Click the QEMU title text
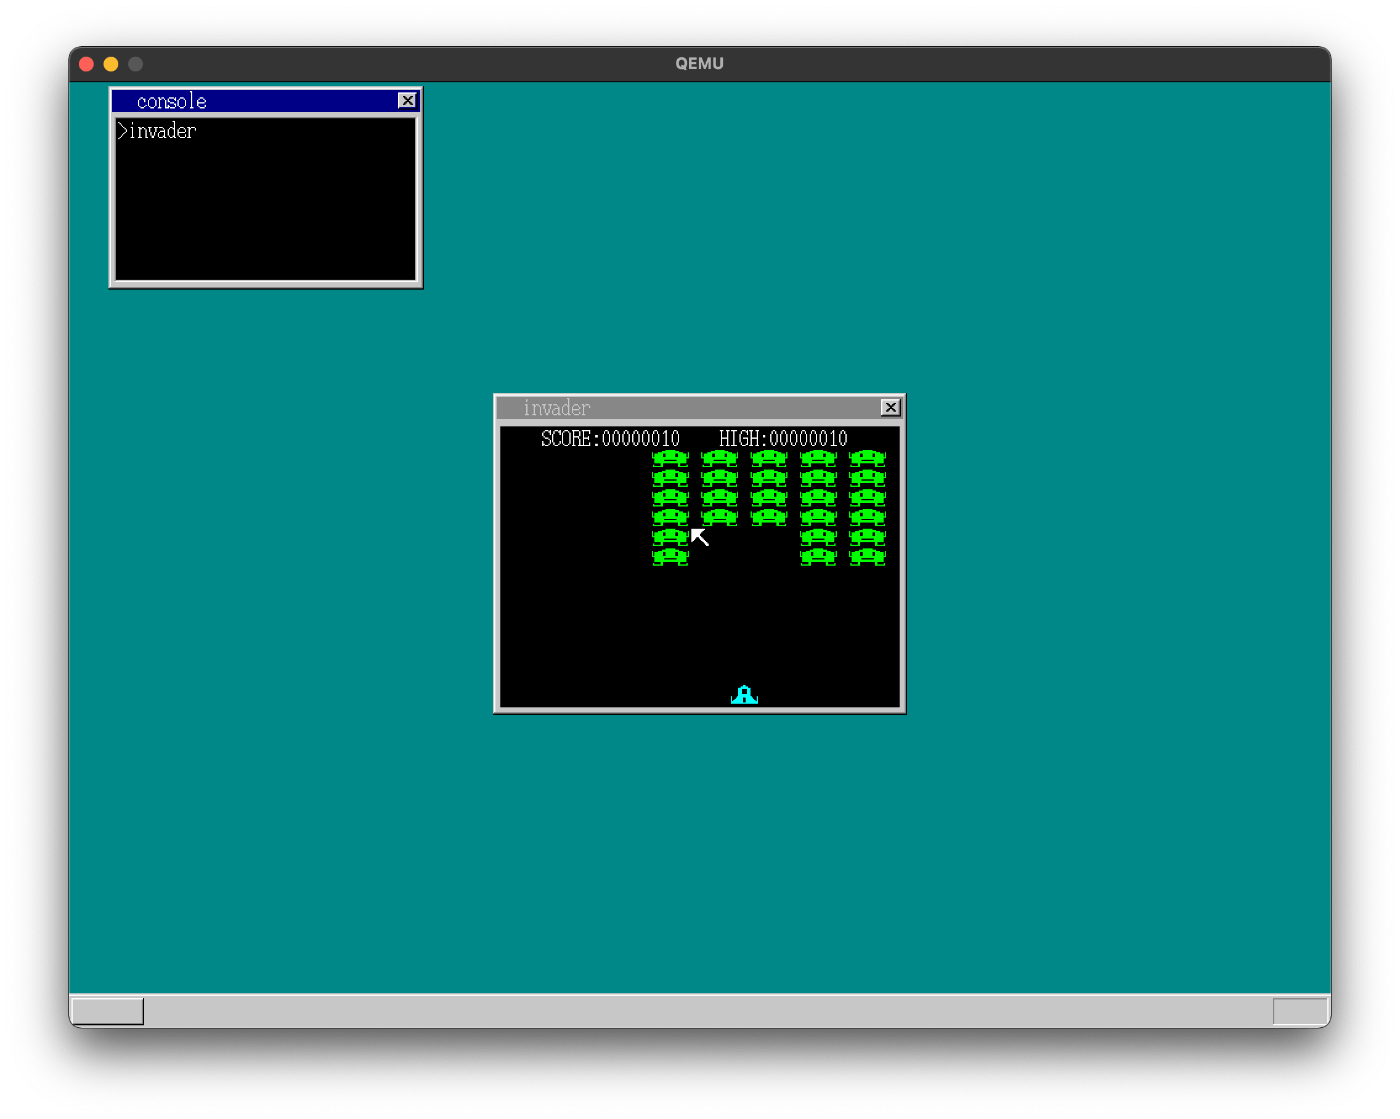 (x=699, y=63)
